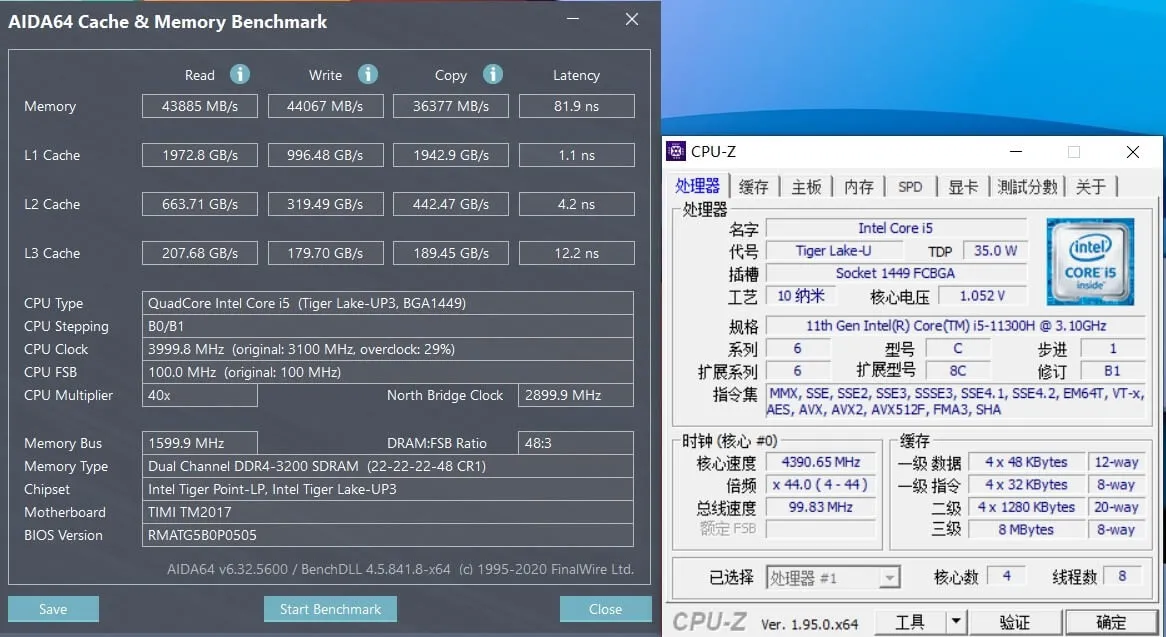The image size is (1166, 637).
Task: Click the L2 Cache Latency 4.2 ns
Action: point(576,204)
